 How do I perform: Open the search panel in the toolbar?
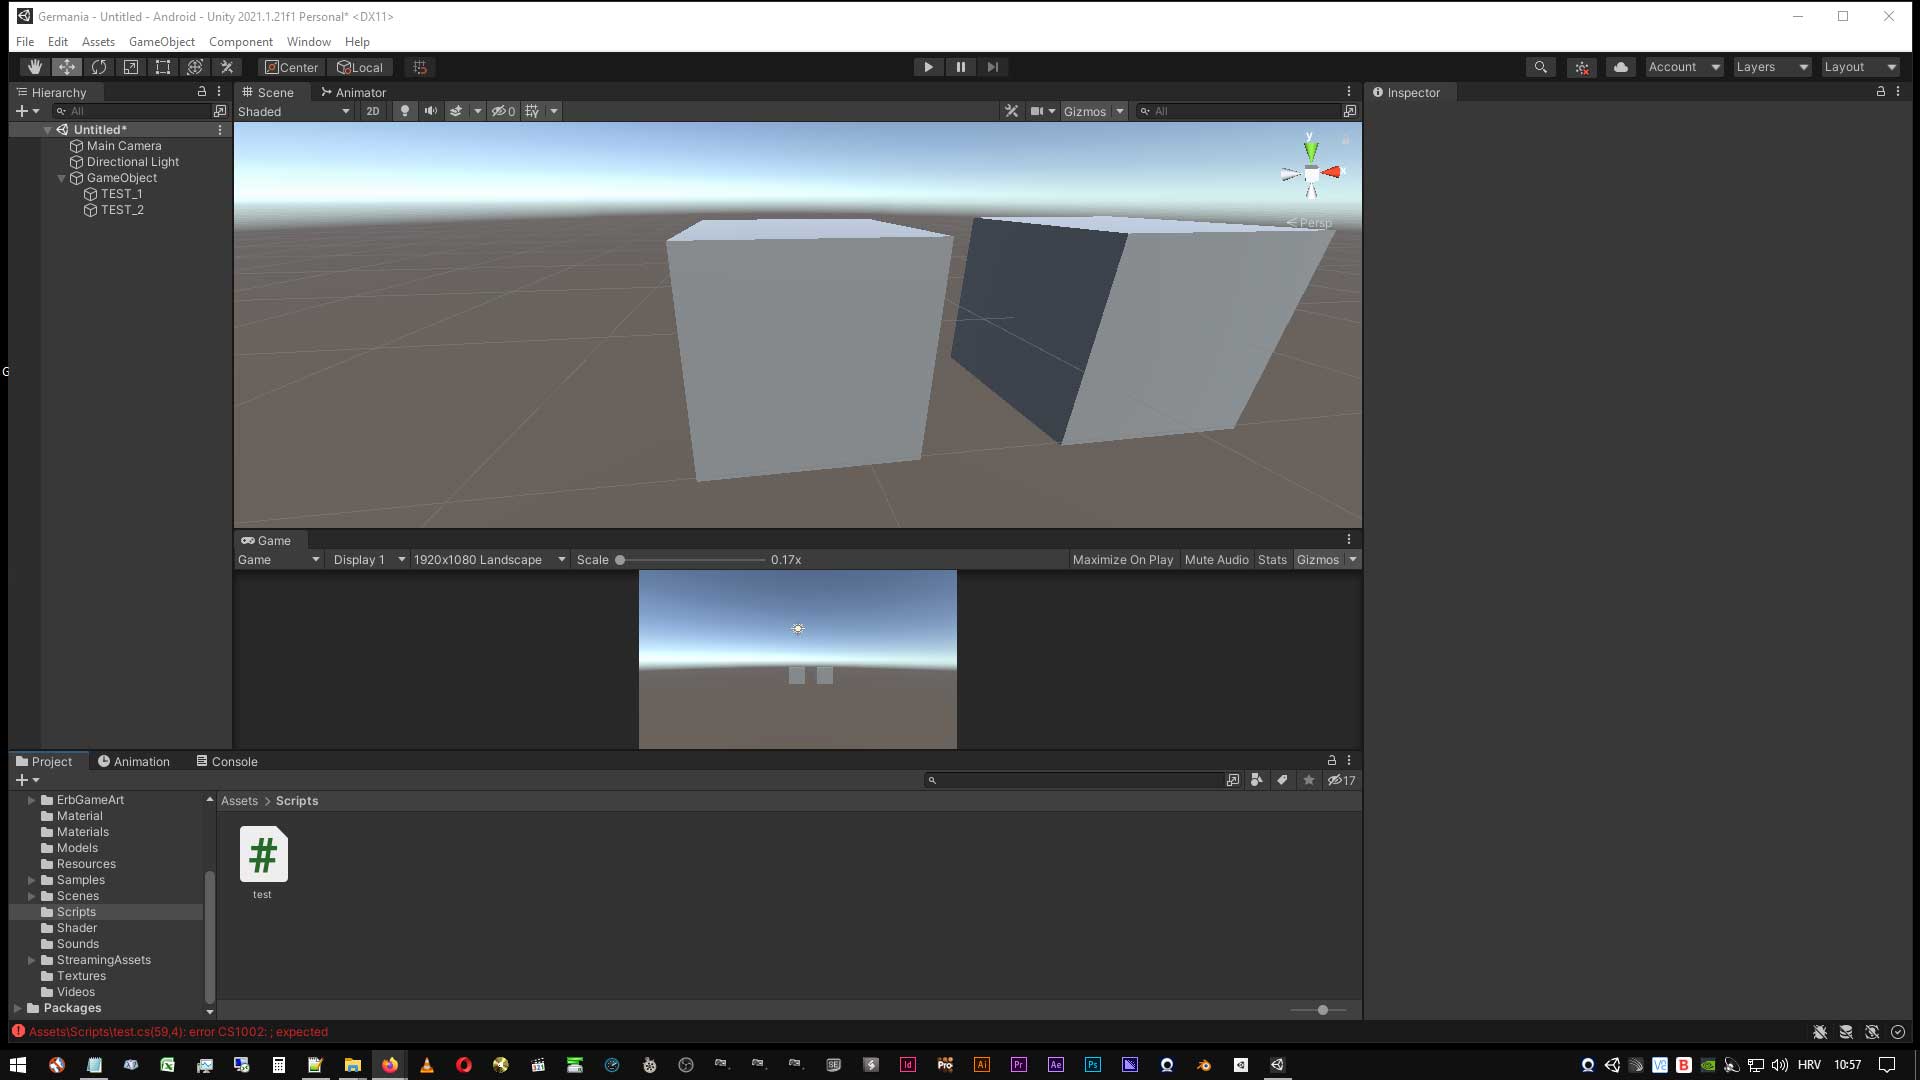(x=1540, y=67)
